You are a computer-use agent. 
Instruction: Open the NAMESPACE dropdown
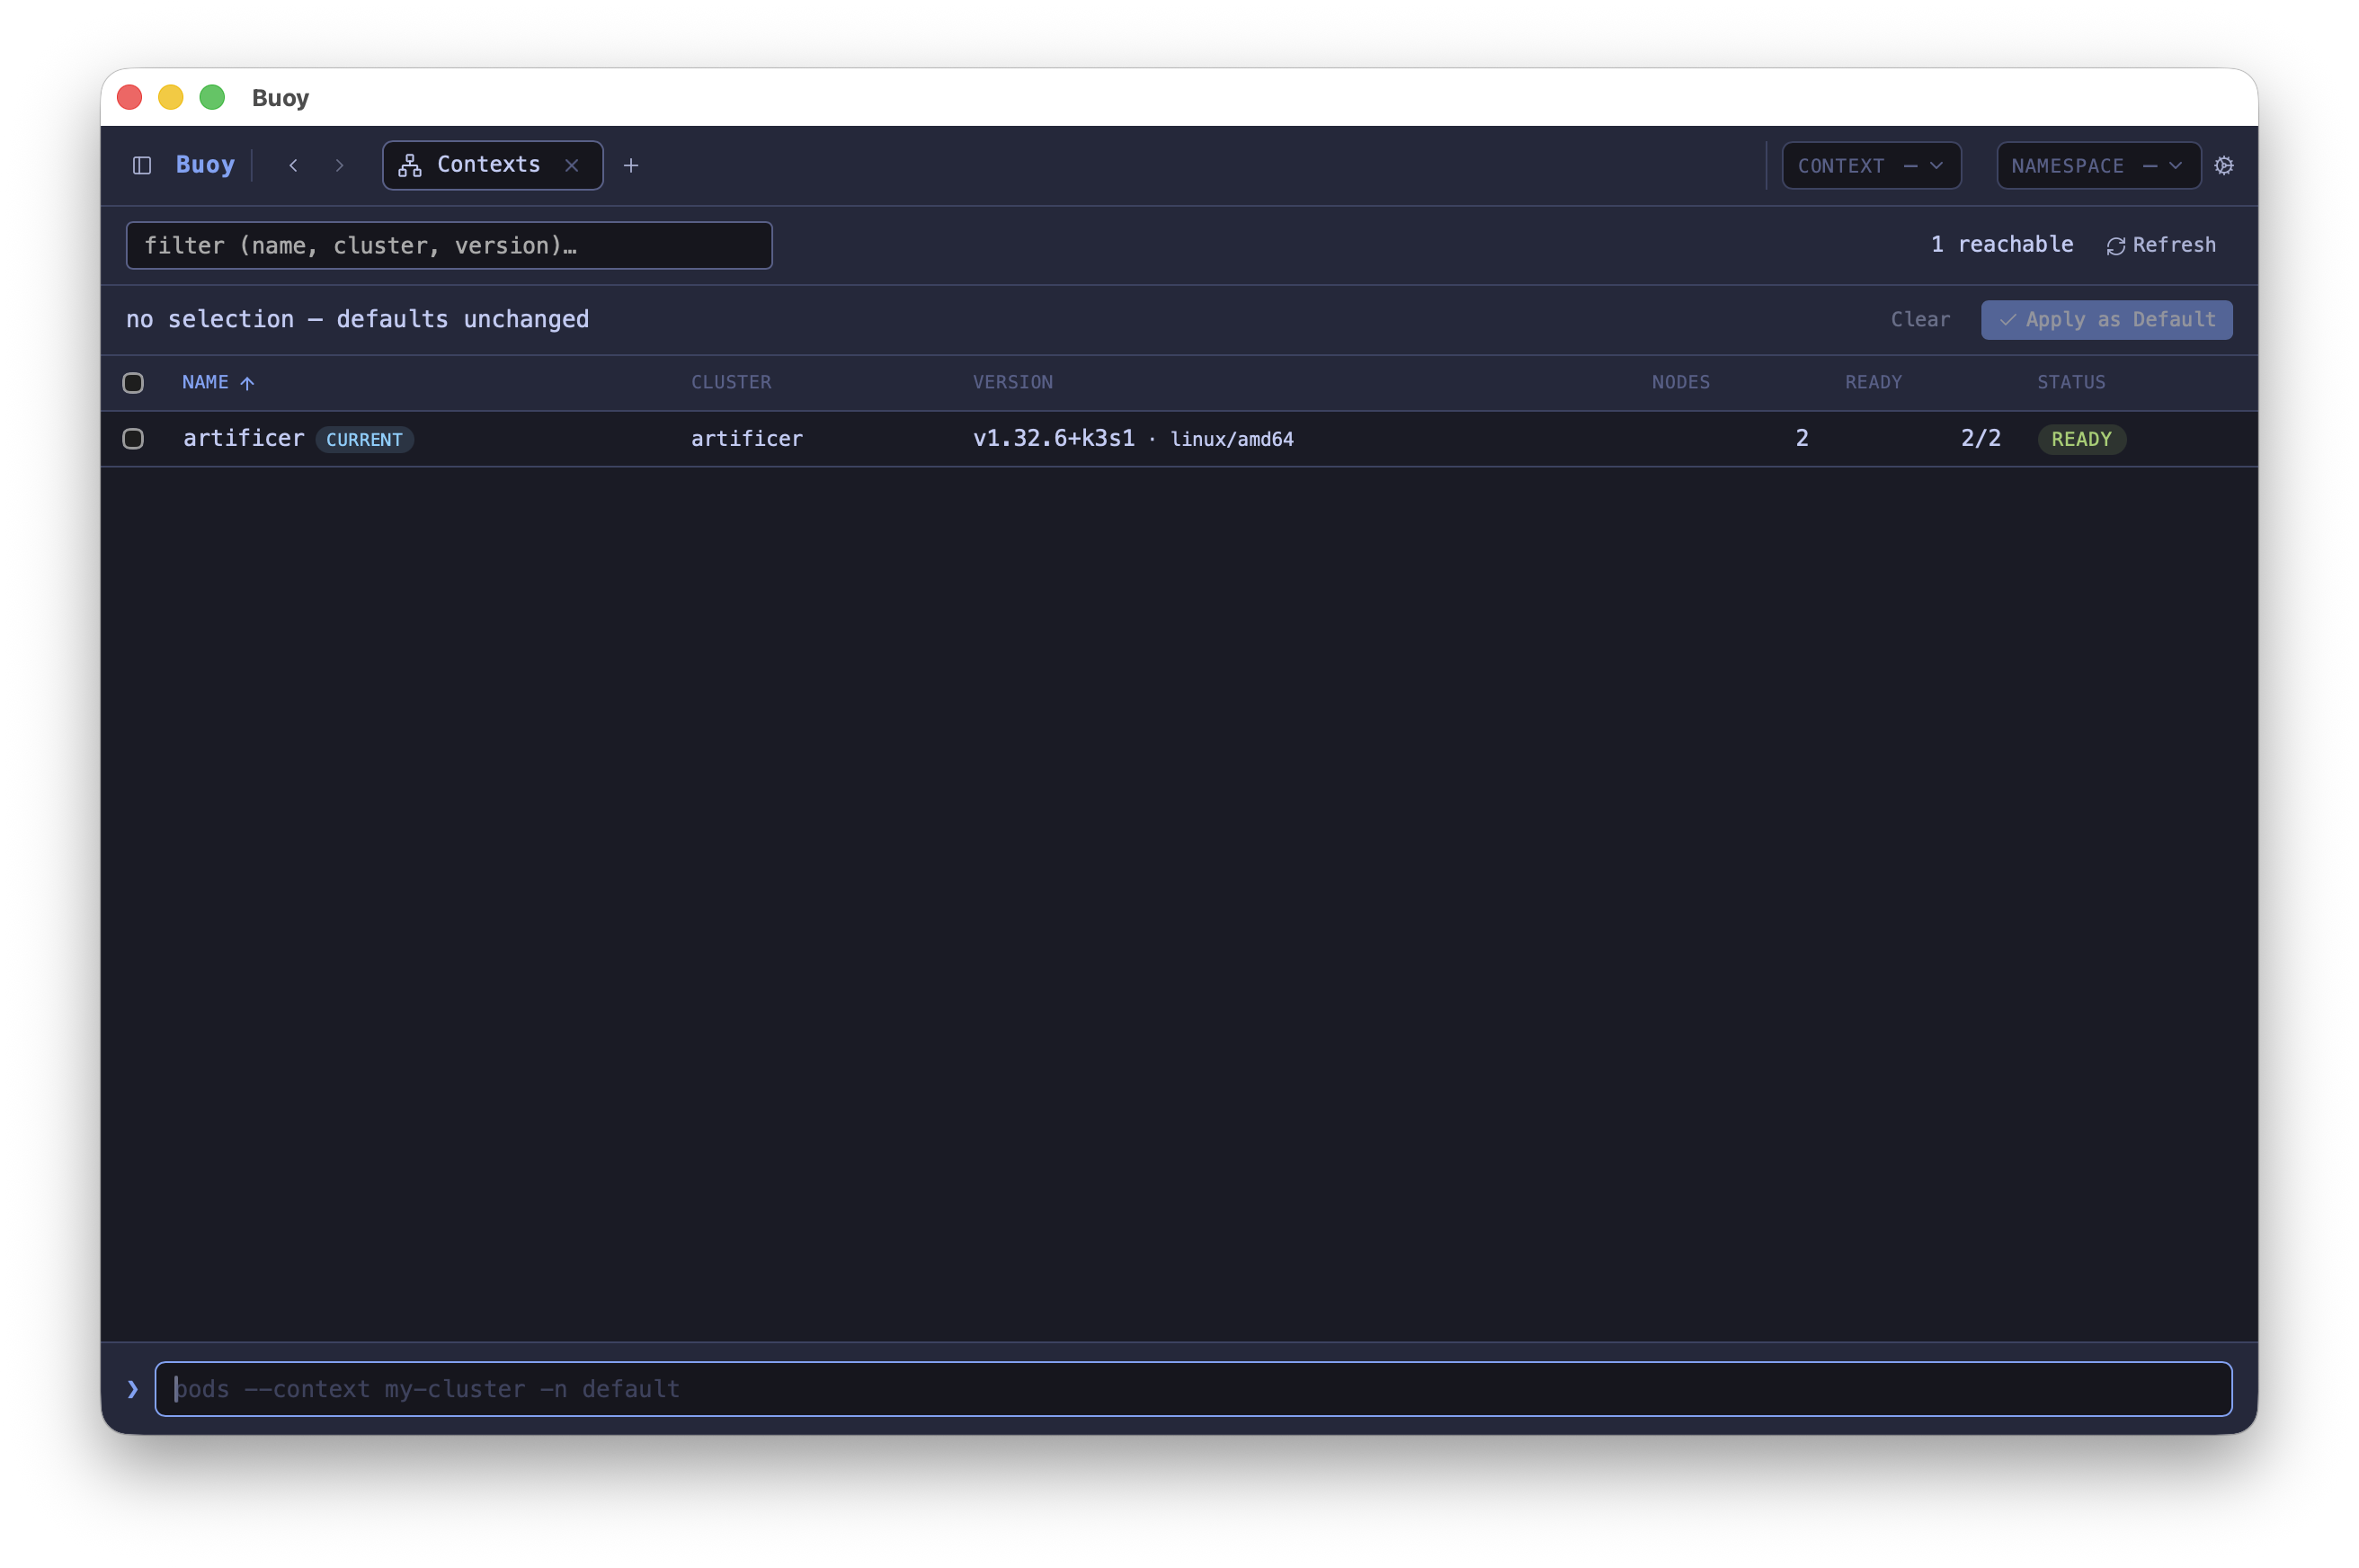[2098, 165]
